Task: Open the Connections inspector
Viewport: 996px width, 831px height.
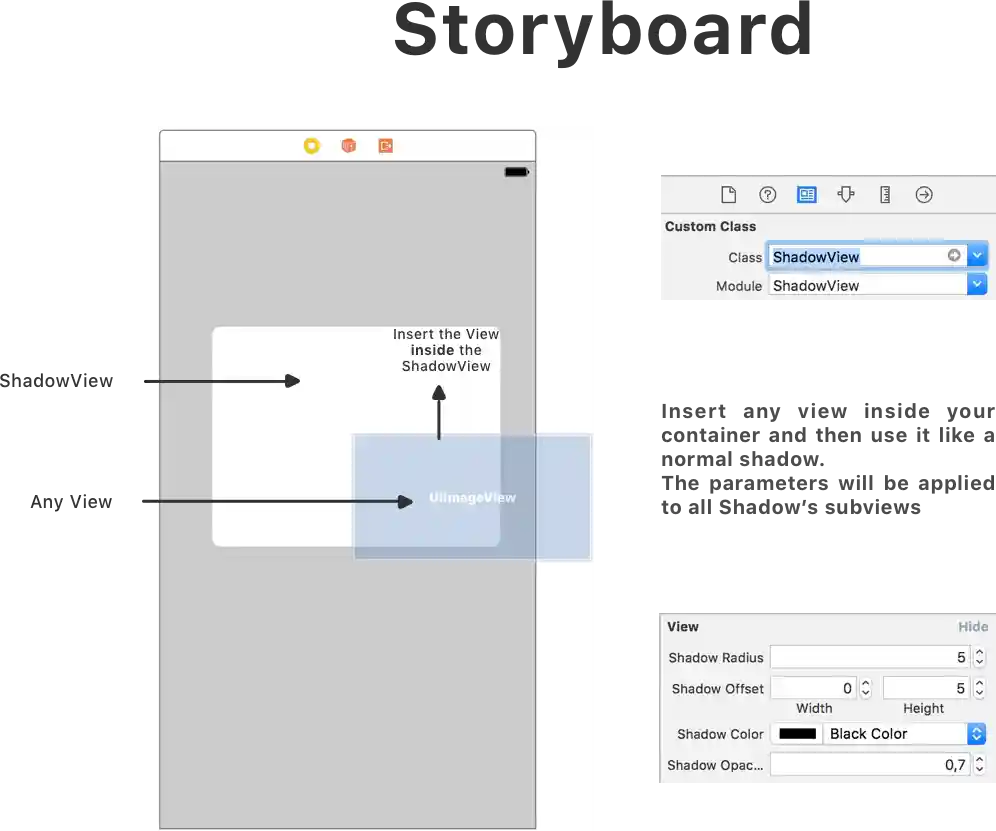Action: pyautogui.click(x=924, y=194)
